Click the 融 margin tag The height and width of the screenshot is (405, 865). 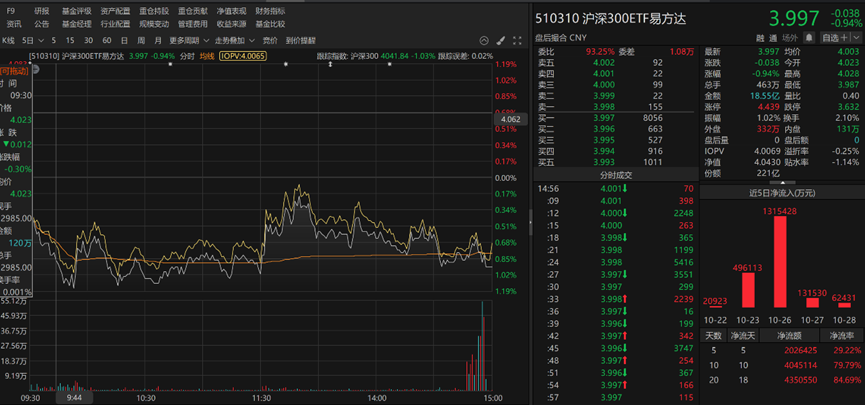tap(760, 38)
